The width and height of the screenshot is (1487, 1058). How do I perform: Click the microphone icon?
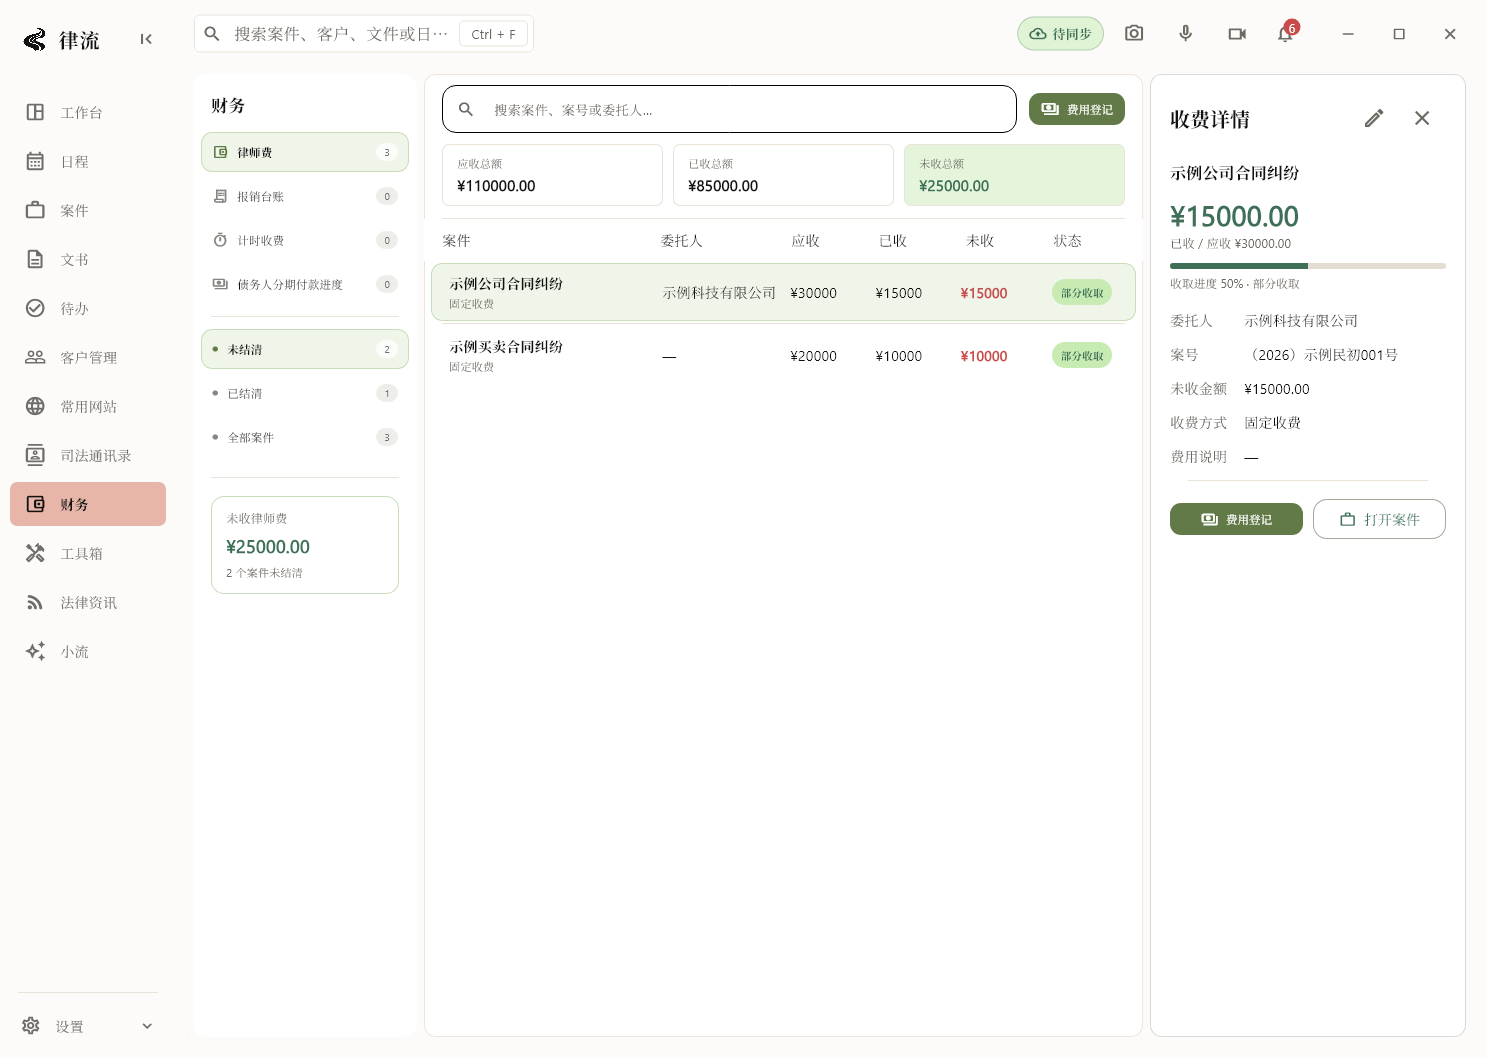point(1186,34)
